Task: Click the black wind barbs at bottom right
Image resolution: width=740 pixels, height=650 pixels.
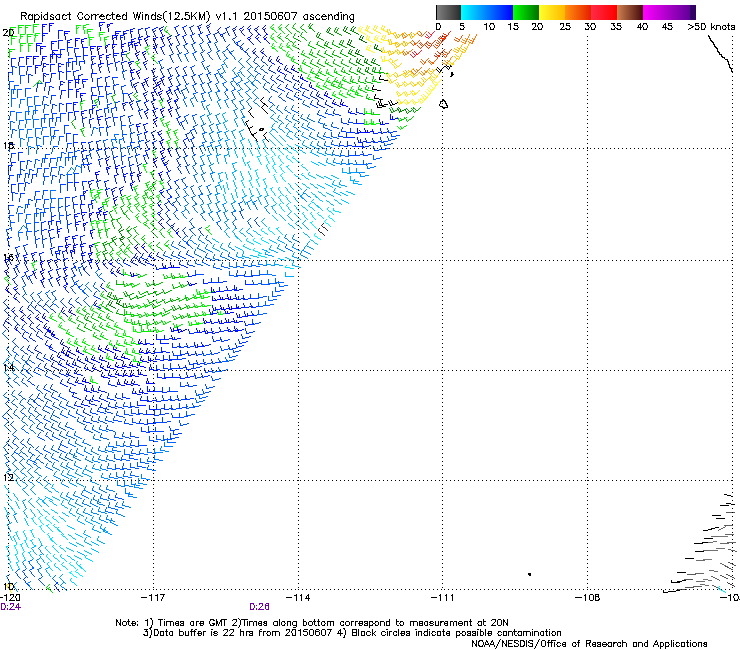Action: point(701,543)
